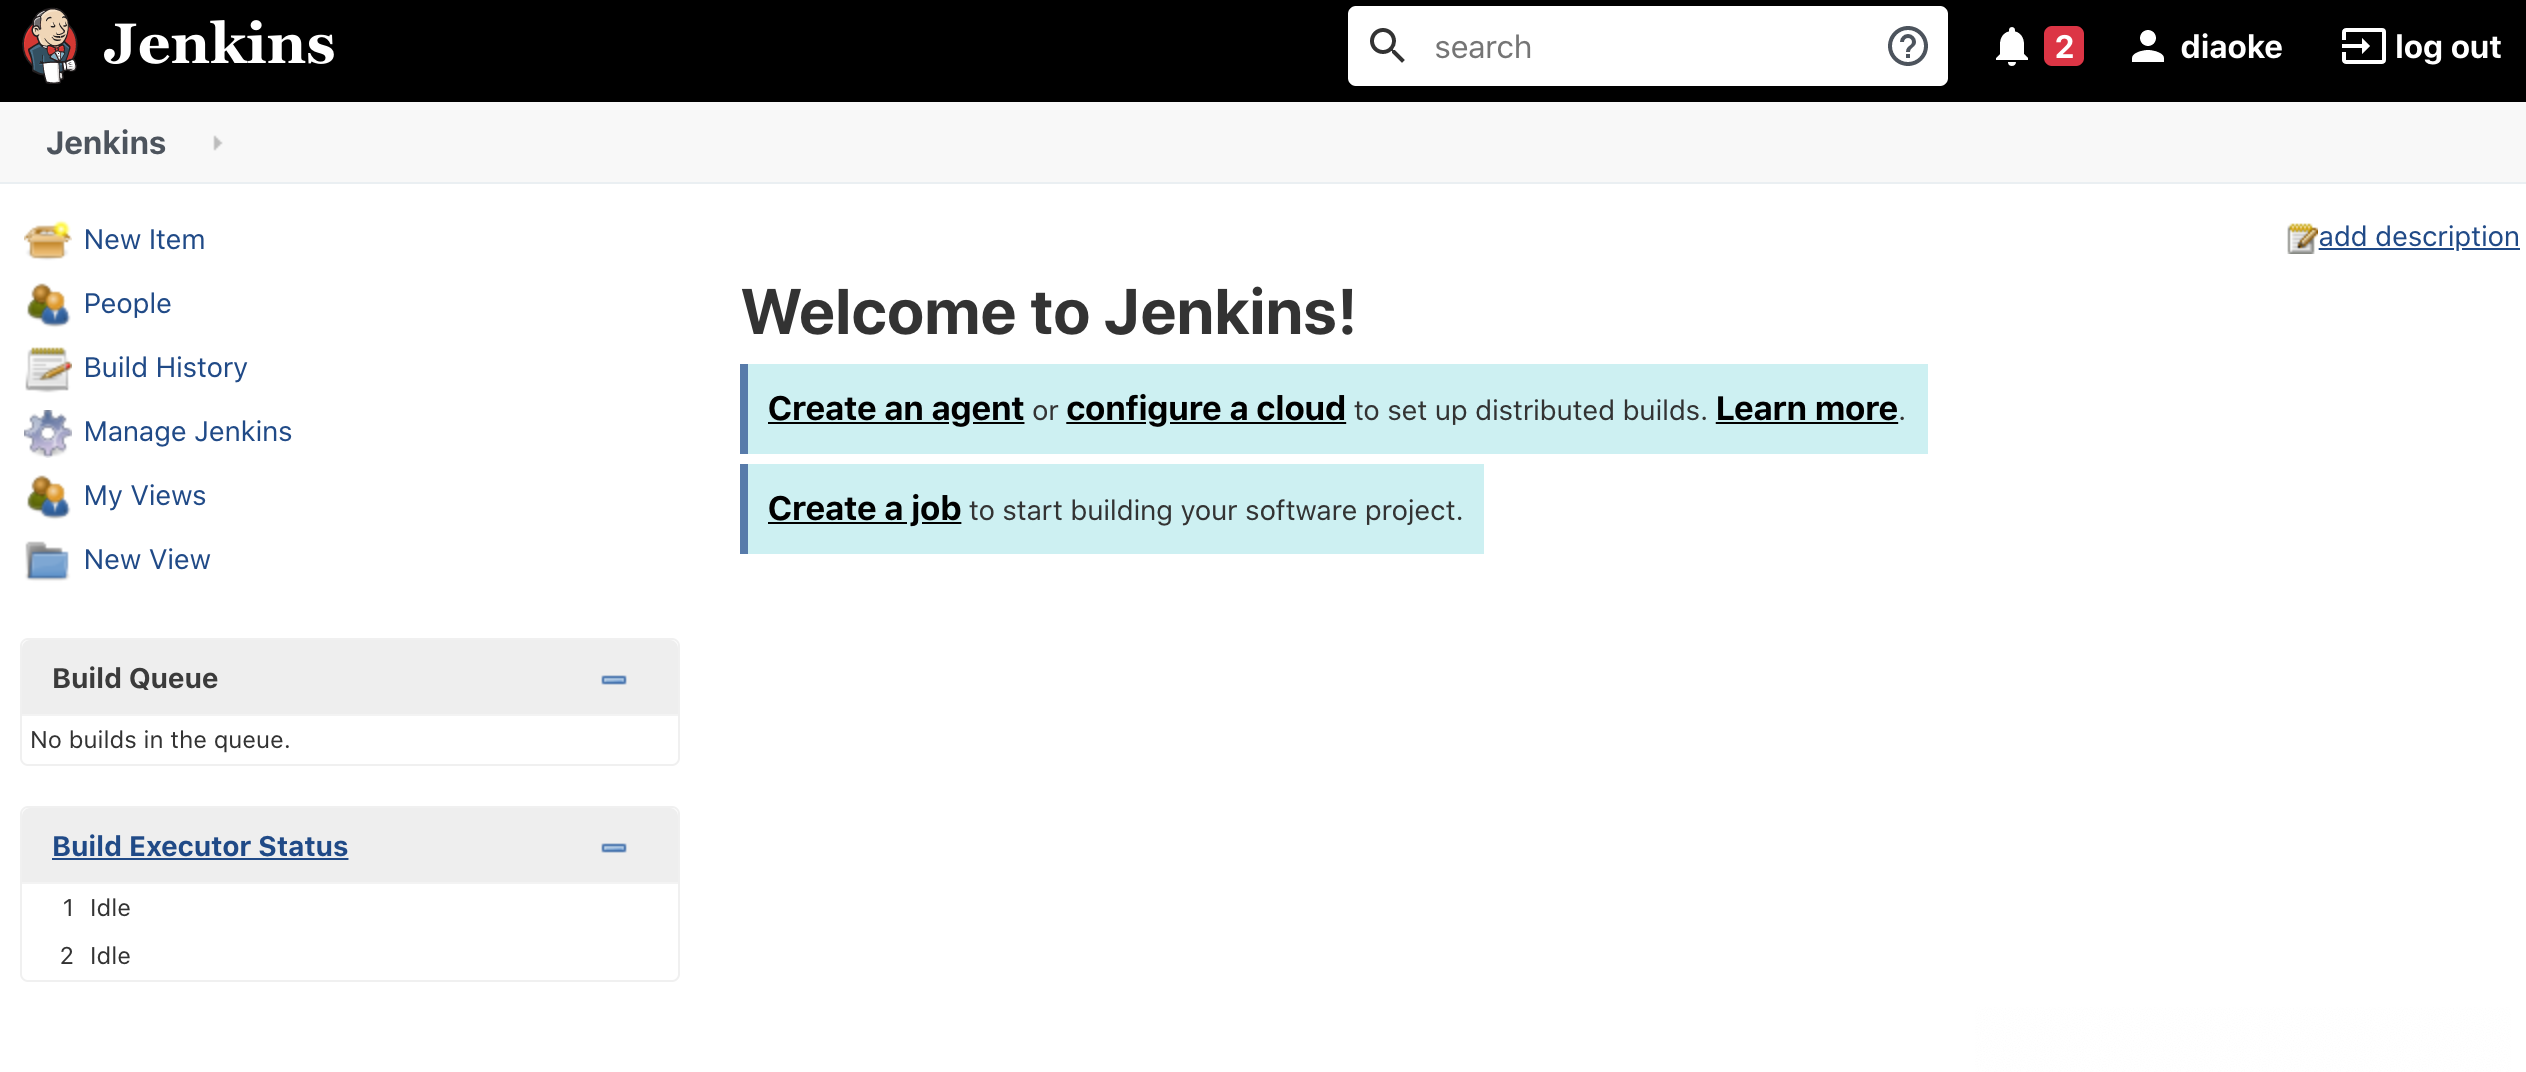2526x1072 pixels.
Task: Follow the Create an agent link
Action: pyautogui.click(x=895, y=409)
